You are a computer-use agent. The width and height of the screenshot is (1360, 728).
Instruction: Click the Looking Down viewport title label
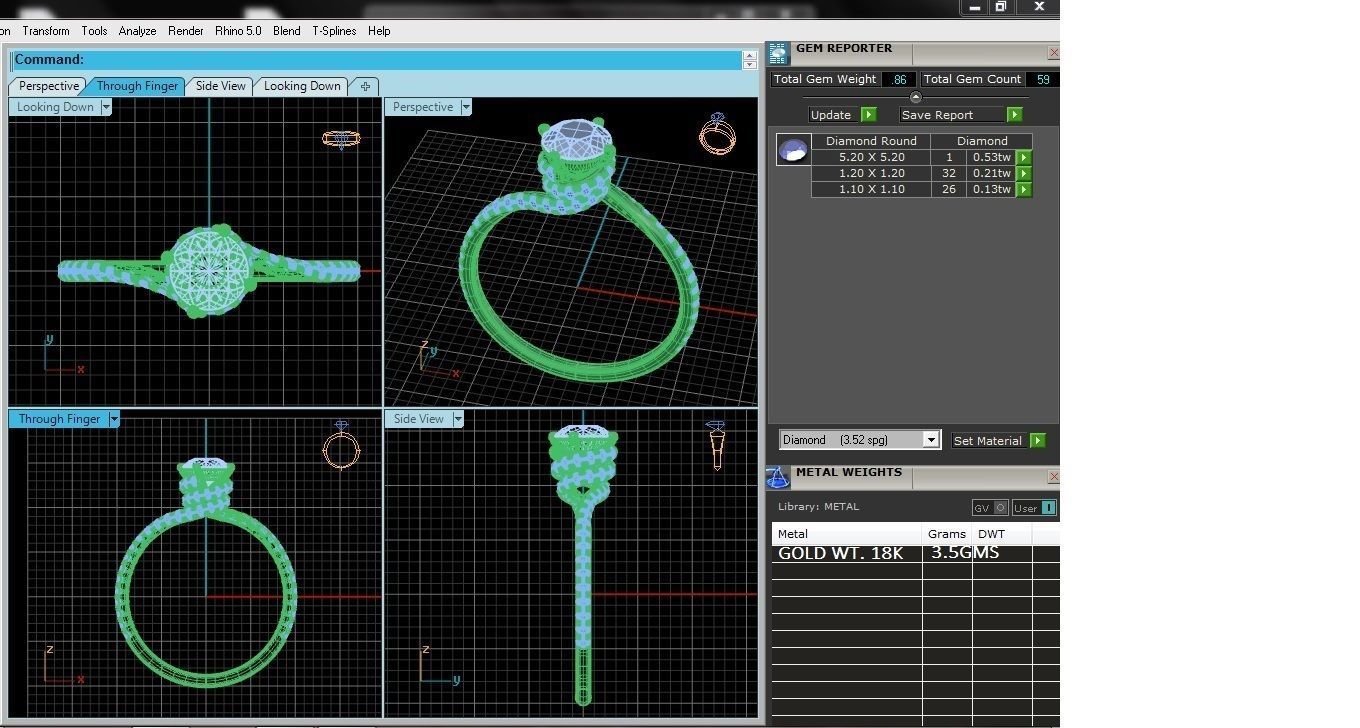point(55,107)
